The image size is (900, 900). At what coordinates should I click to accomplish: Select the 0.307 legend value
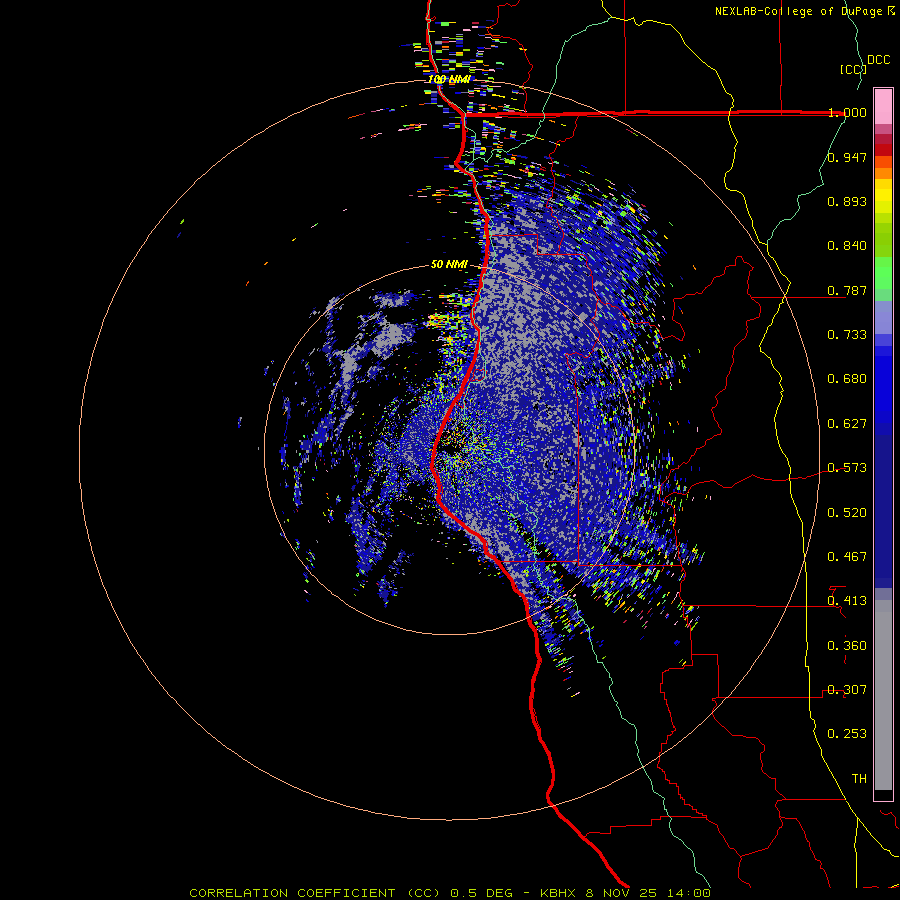(847, 690)
